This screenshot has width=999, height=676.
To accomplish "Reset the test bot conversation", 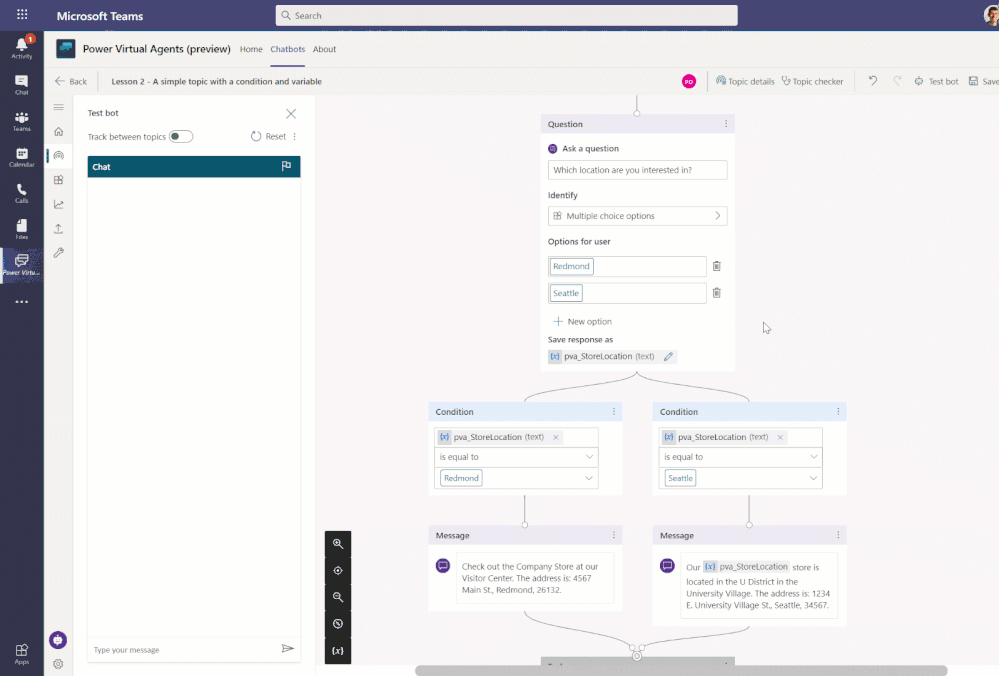I will pos(268,136).
